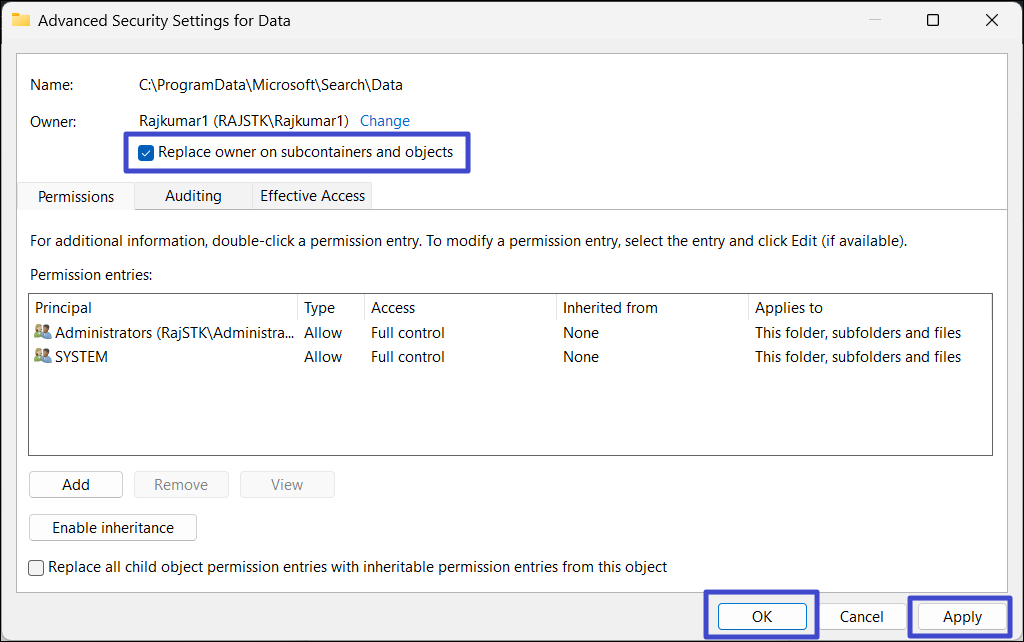This screenshot has height=642, width=1024.
Task: Uncheck Replace owner on subcontainers and objects
Action: click(146, 153)
